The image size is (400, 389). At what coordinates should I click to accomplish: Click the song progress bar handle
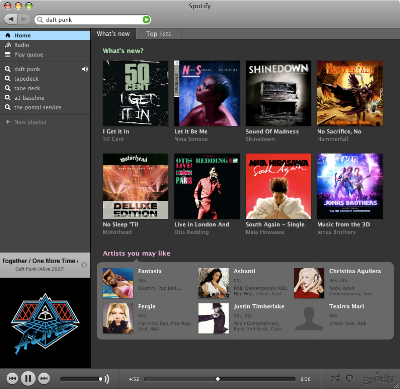coord(218,379)
